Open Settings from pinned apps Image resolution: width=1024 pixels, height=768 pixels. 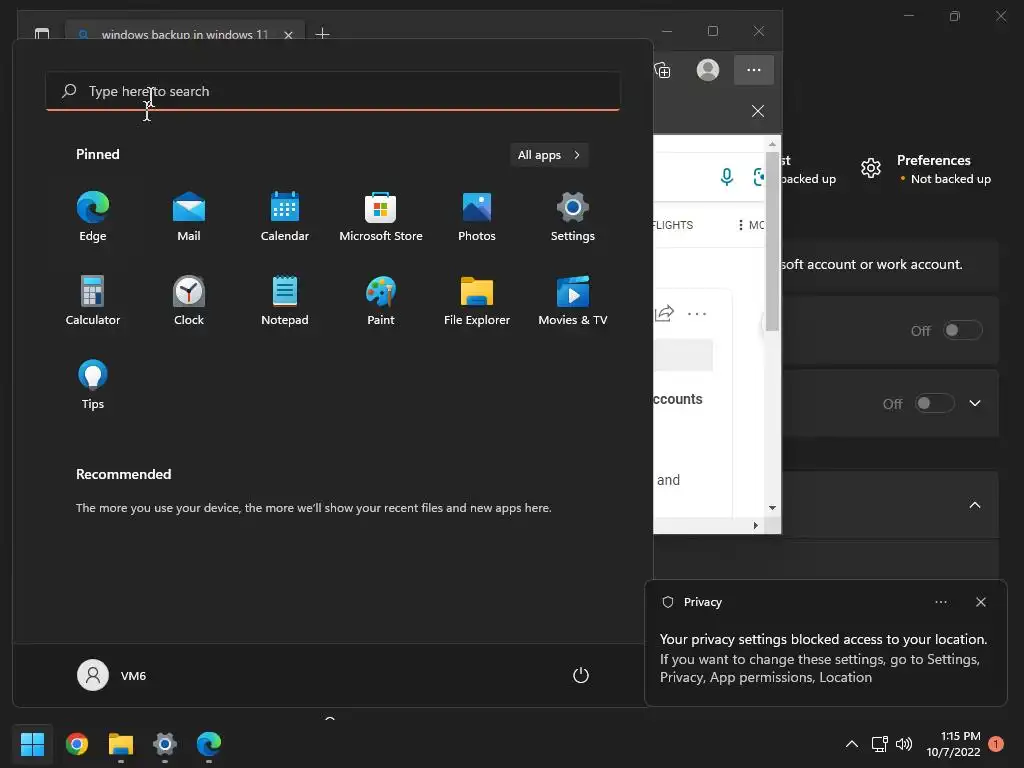click(573, 216)
